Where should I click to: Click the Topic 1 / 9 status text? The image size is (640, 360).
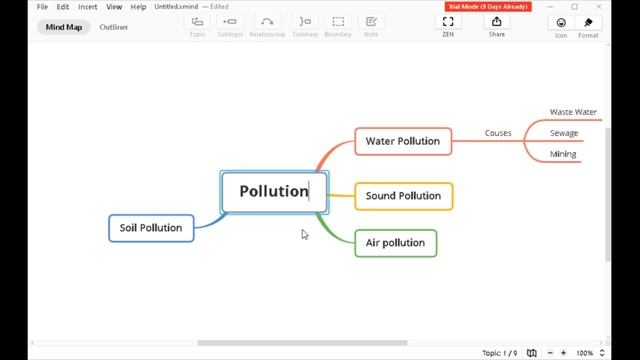point(499,353)
